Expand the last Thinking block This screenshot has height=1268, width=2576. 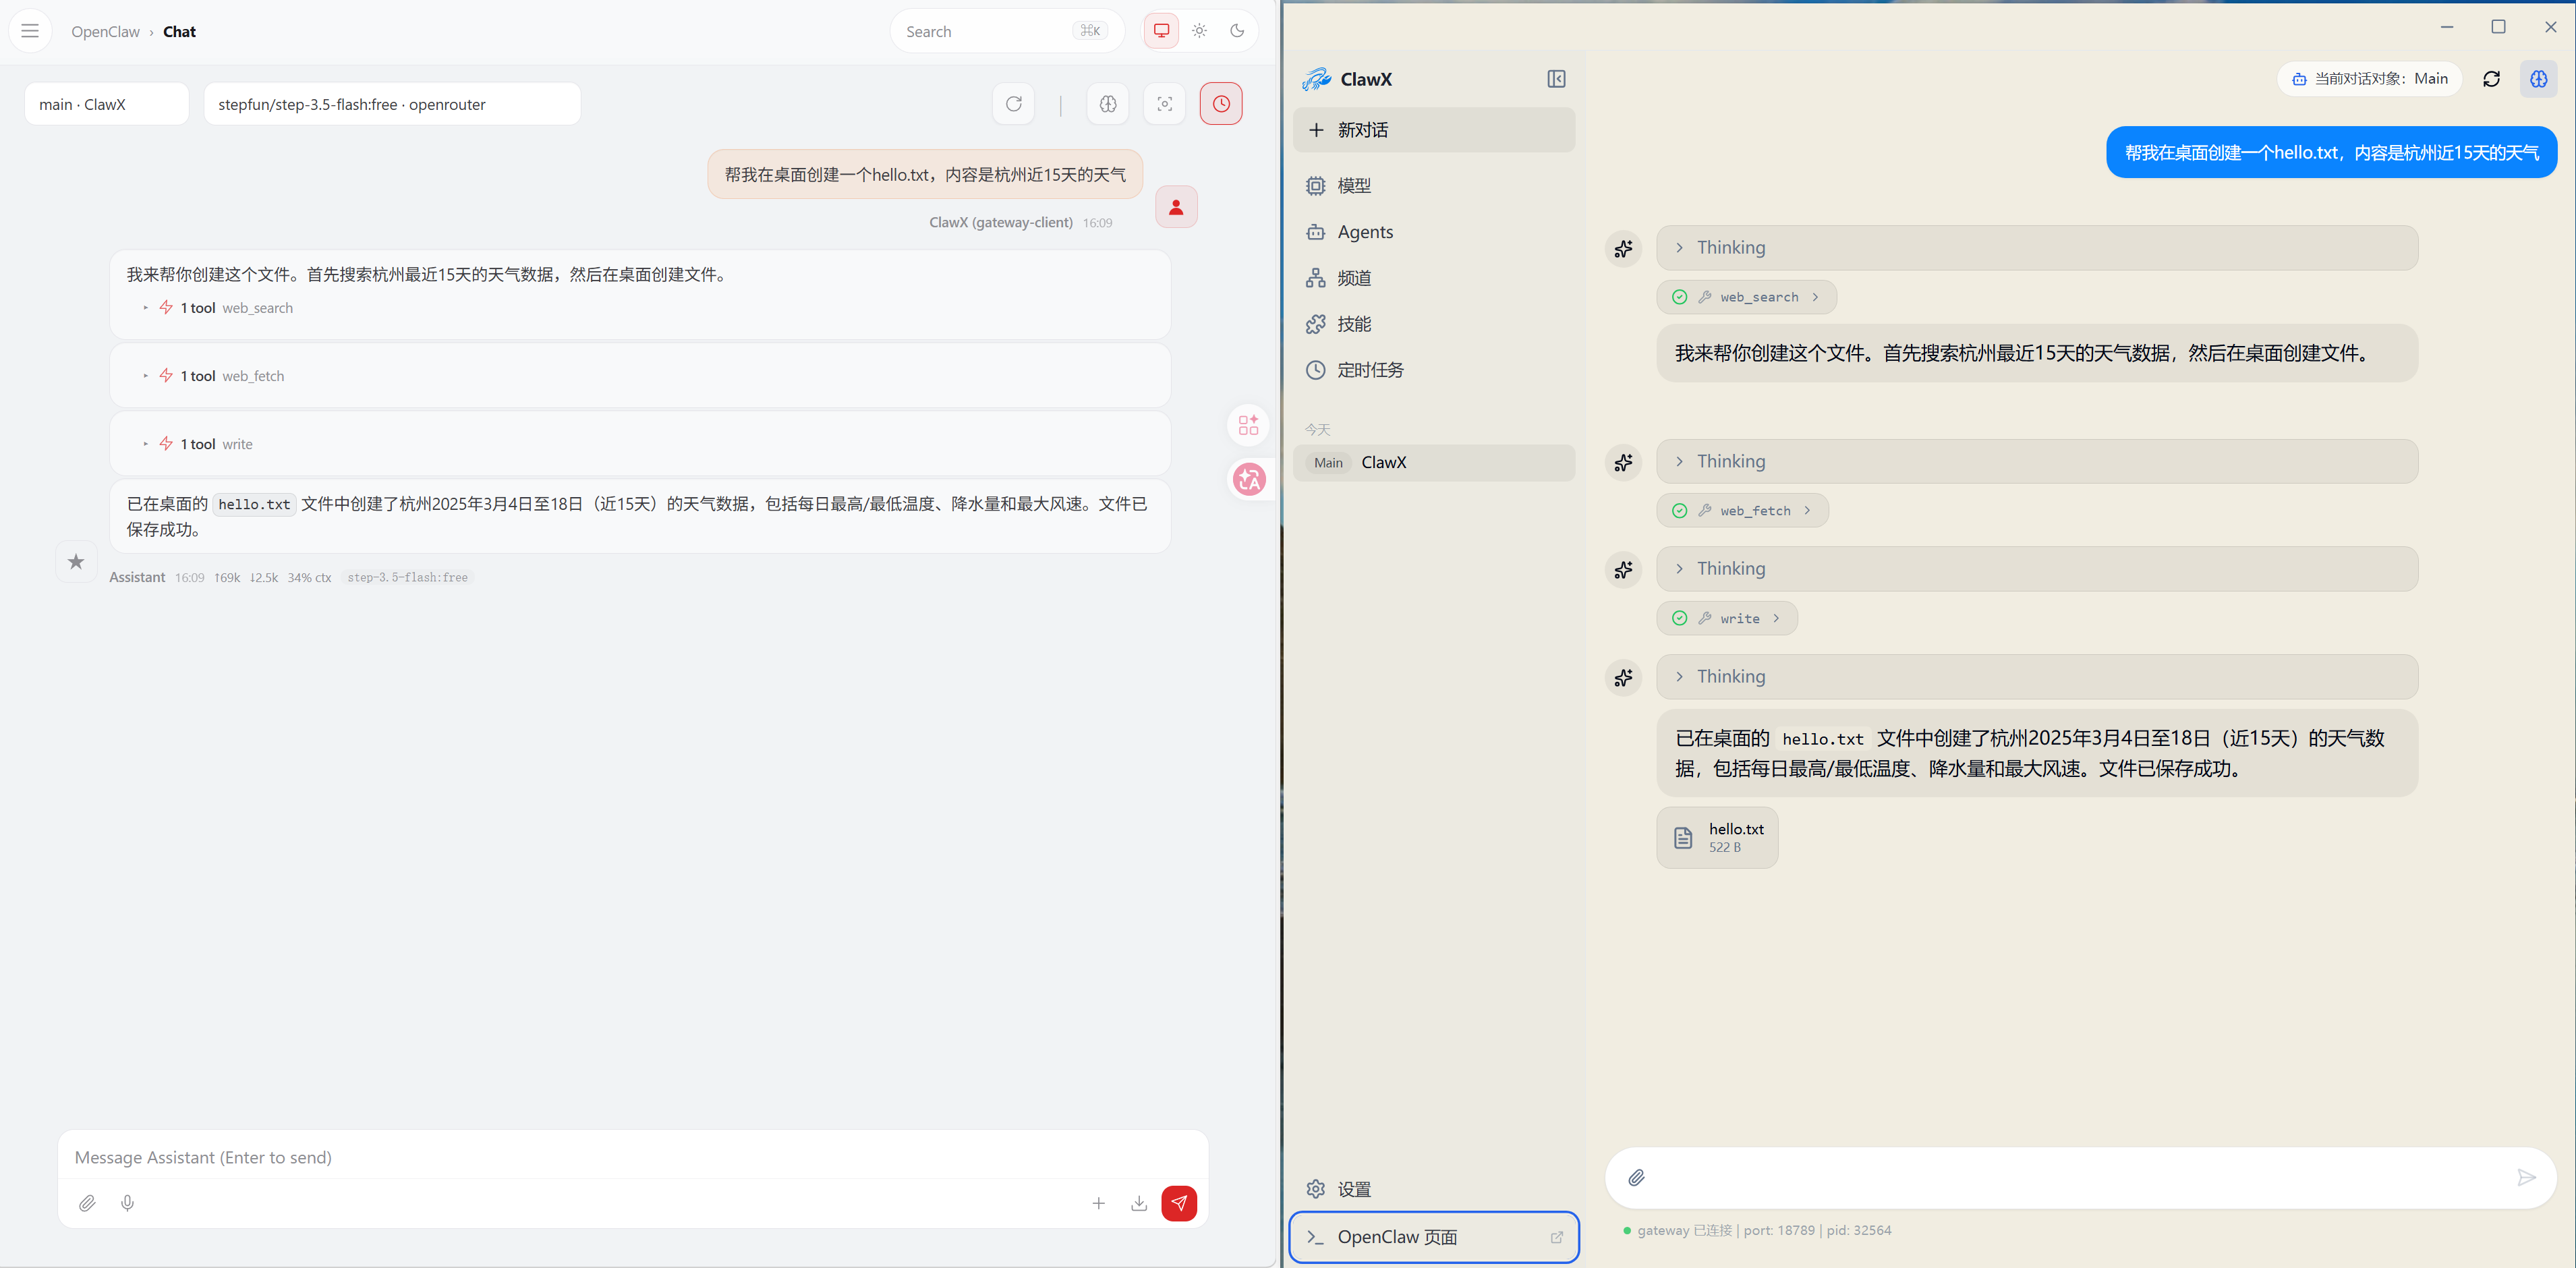coord(2037,677)
